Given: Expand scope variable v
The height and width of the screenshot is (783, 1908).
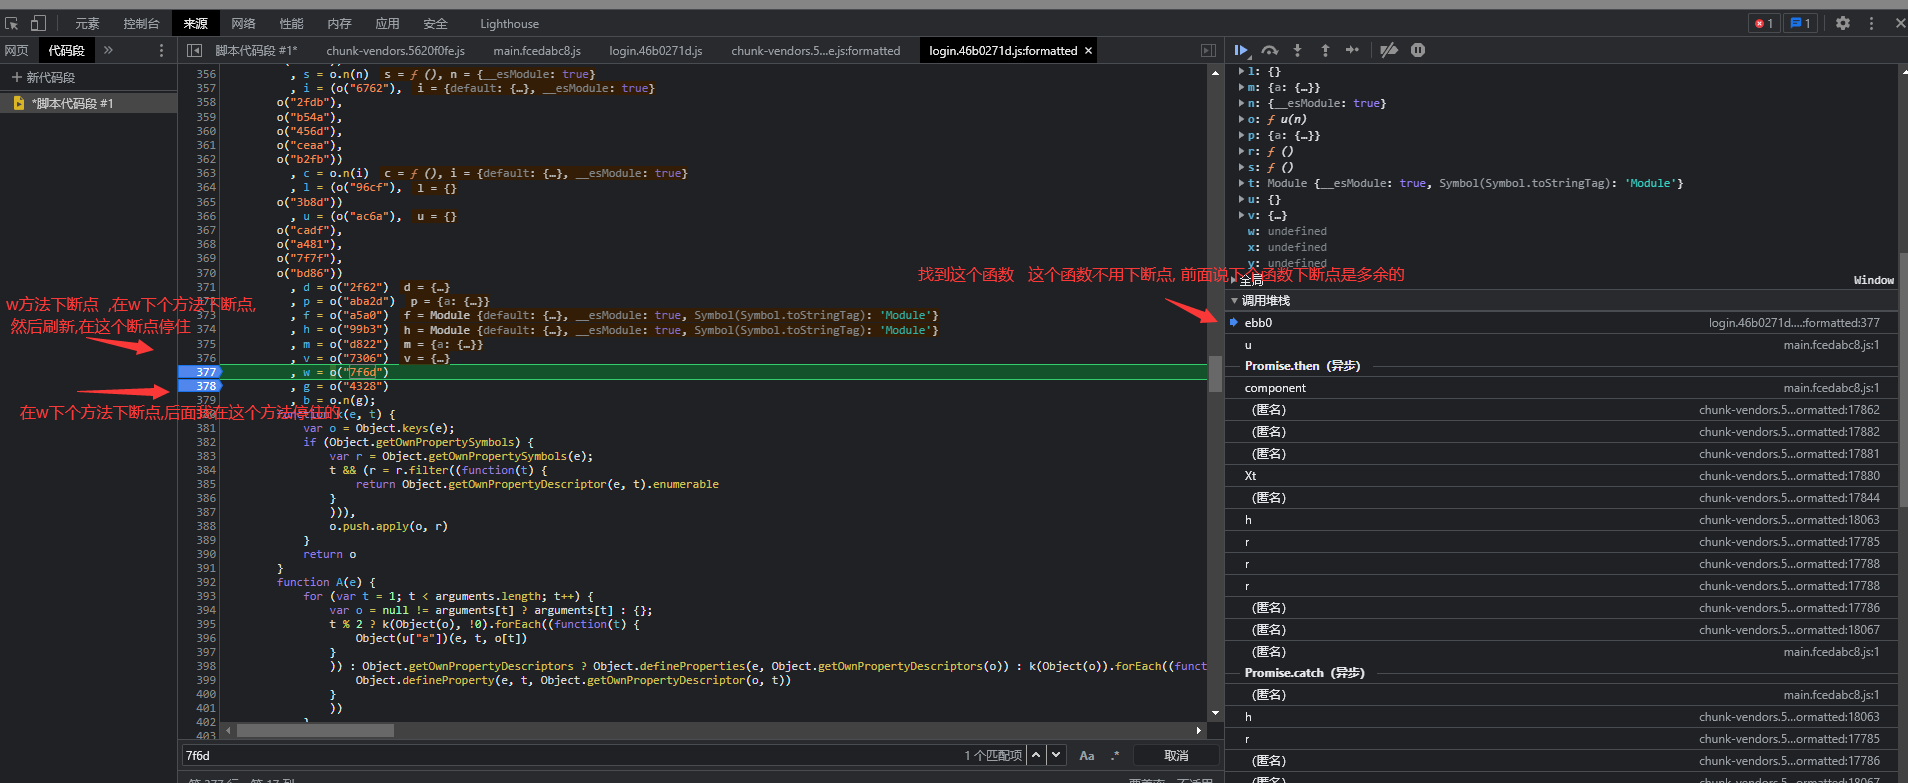Looking at the screenshot, I should click(1242, 215).
